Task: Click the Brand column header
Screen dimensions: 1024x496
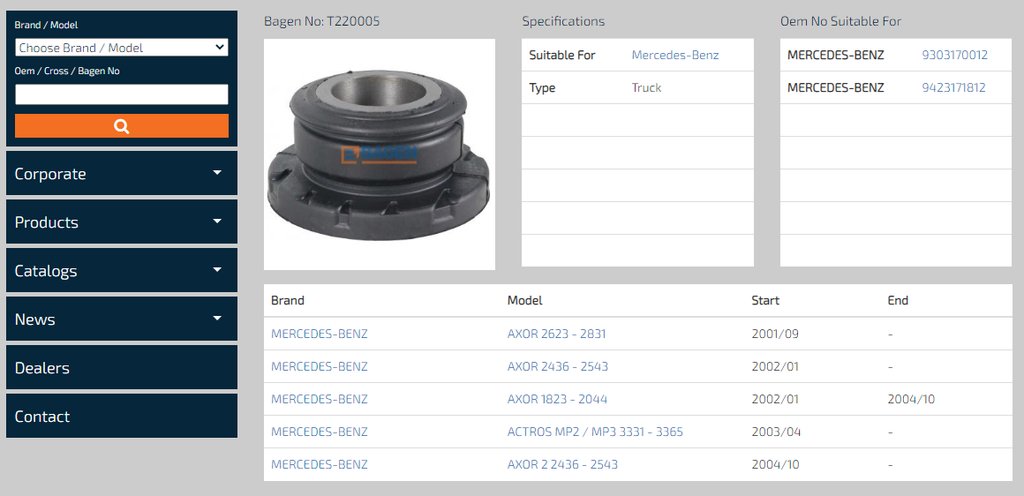Action: (287, 301)
